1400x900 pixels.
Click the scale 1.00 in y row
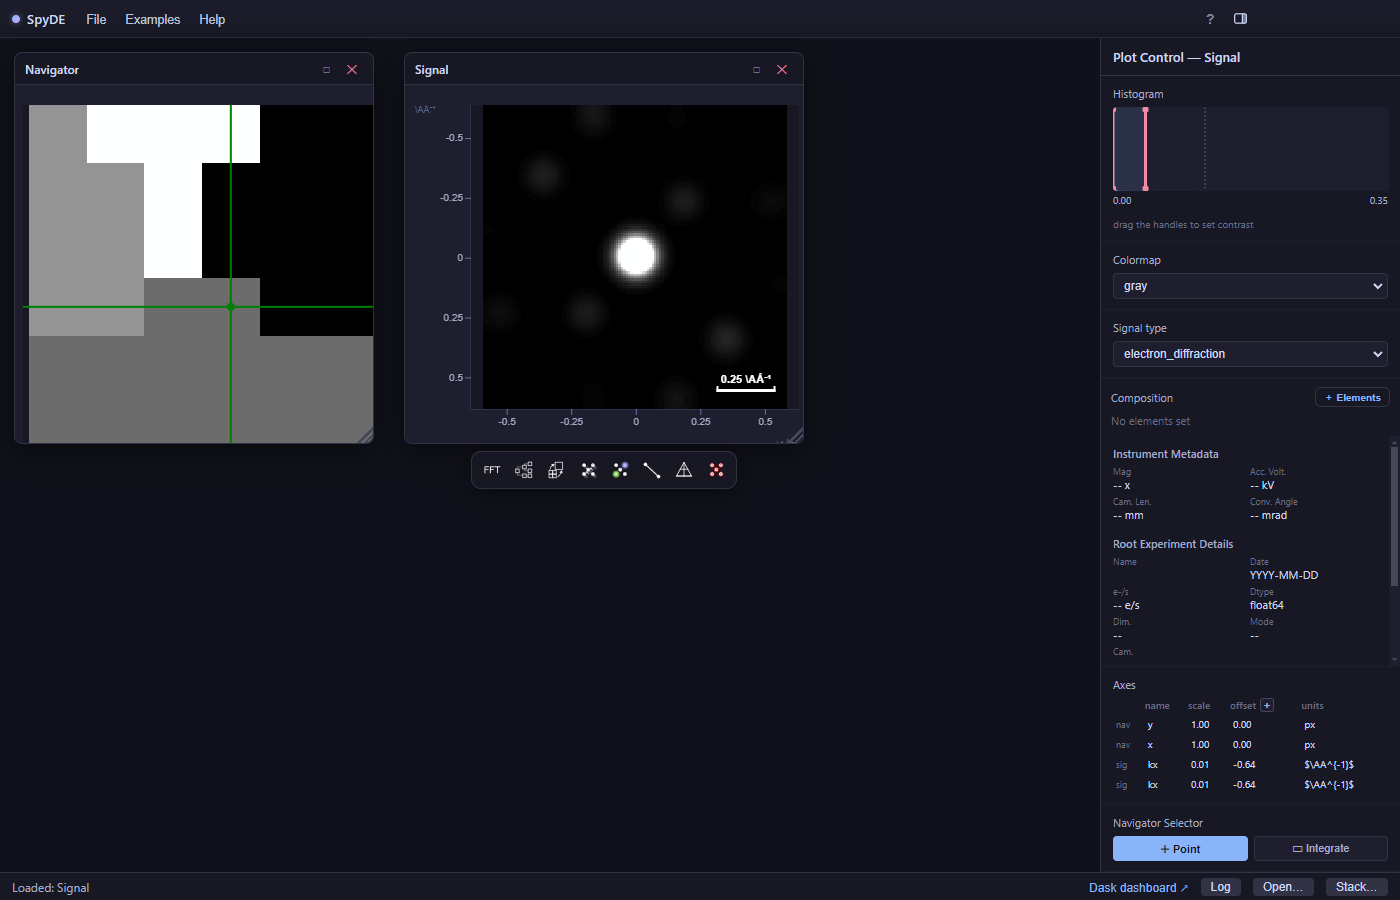1200,725
